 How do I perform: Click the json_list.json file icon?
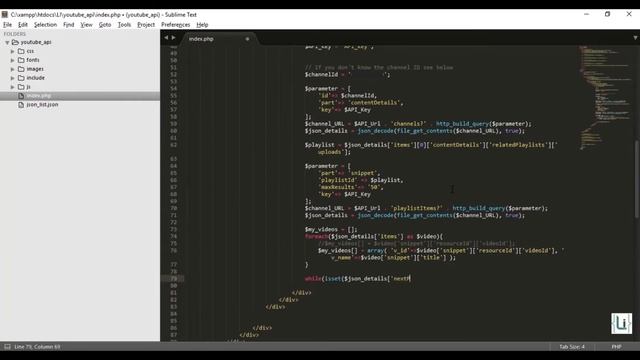click(21, 105)
